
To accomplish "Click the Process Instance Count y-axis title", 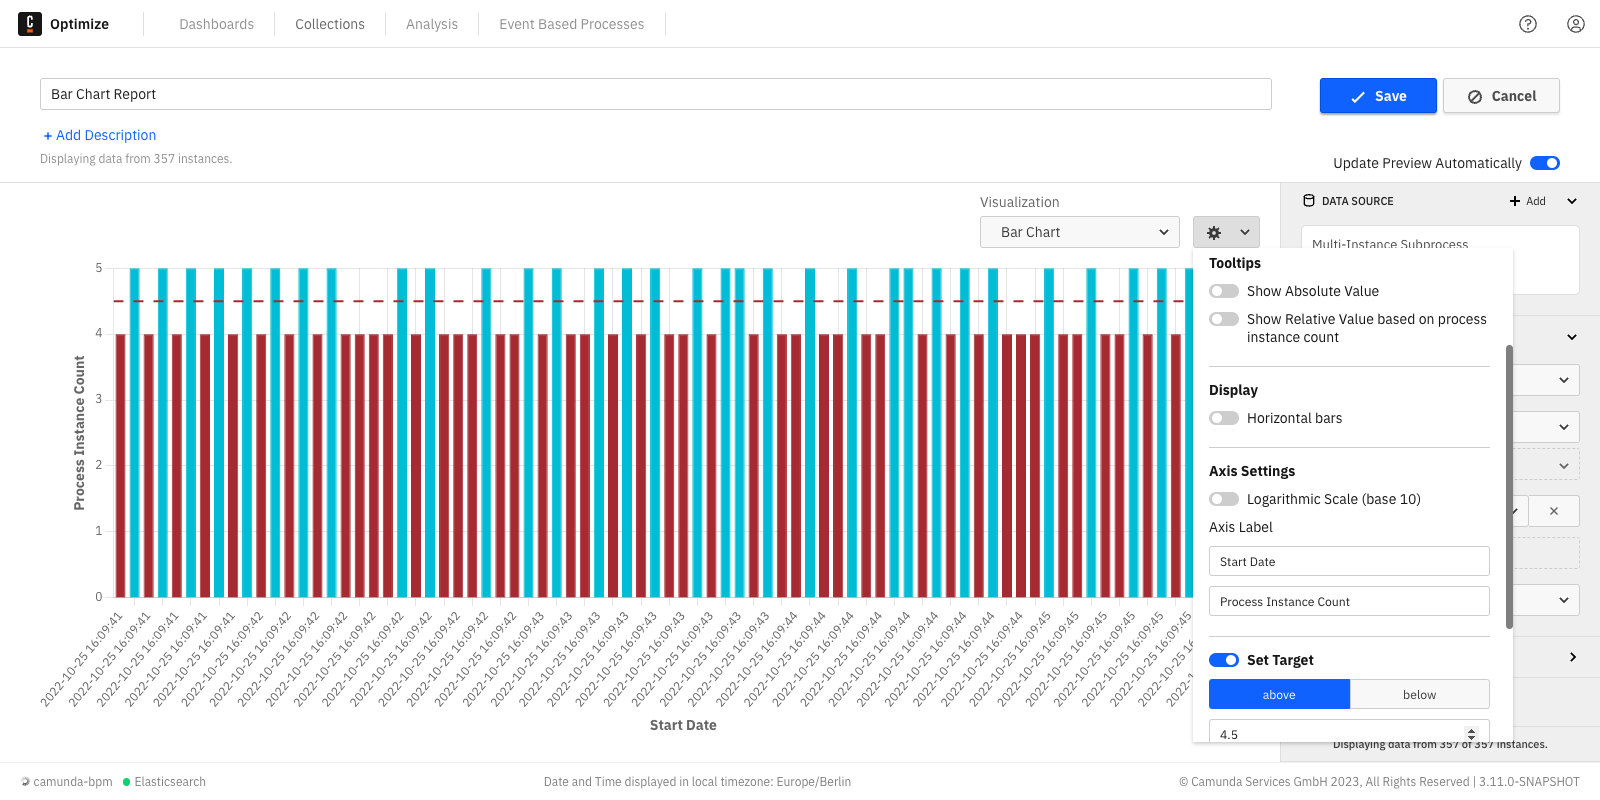I will (x=80, y=433).
